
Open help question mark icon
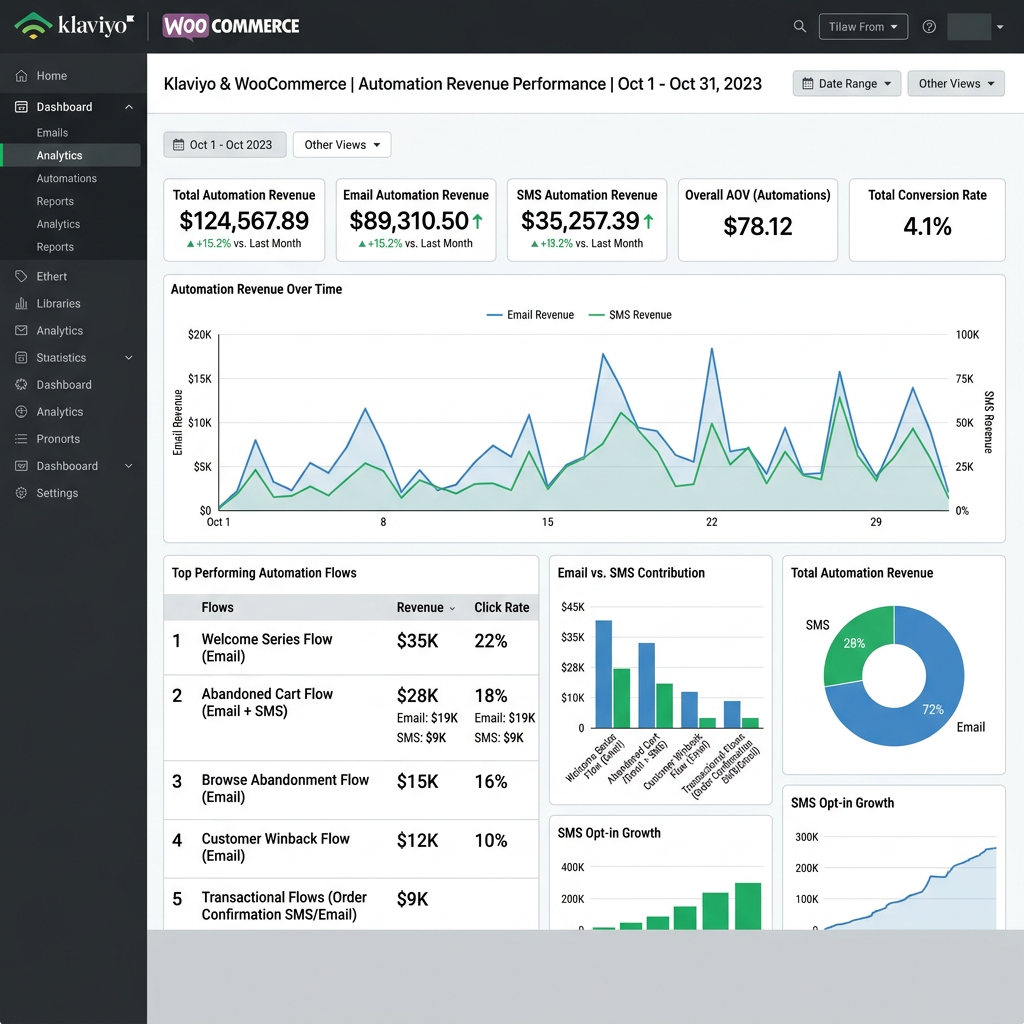tap(929, 26)
